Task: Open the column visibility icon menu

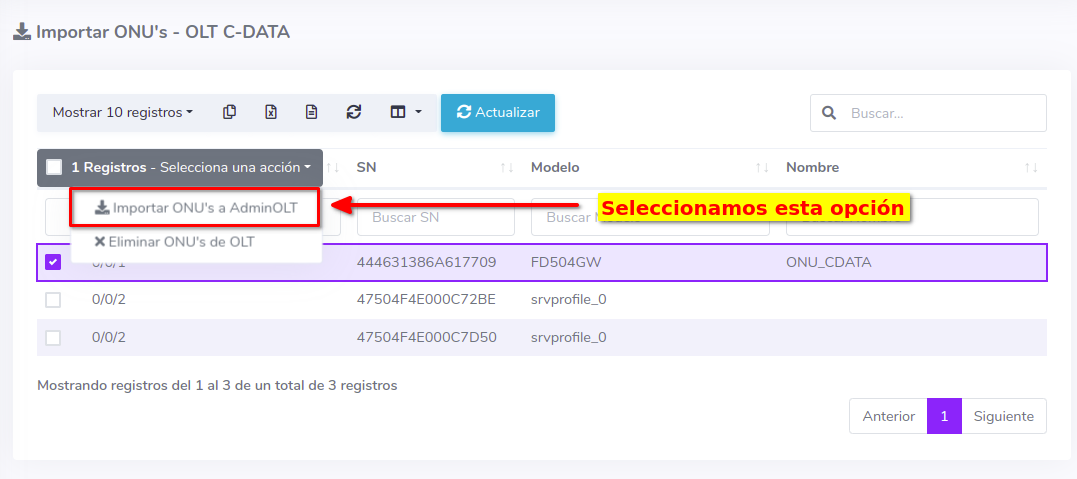Action: [x=405, y=113]
